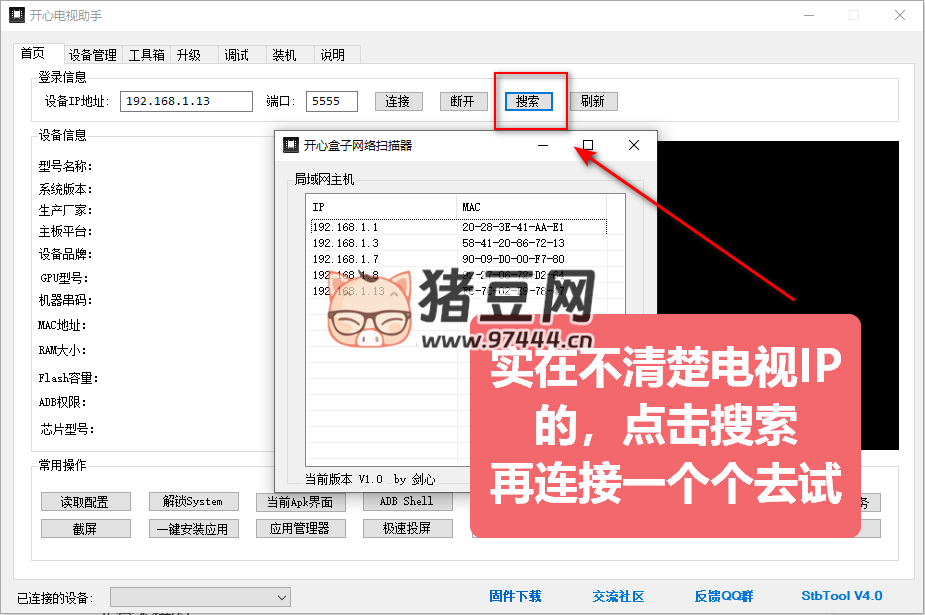Switch to the 升级 upgrade tab

click(190, 54)
